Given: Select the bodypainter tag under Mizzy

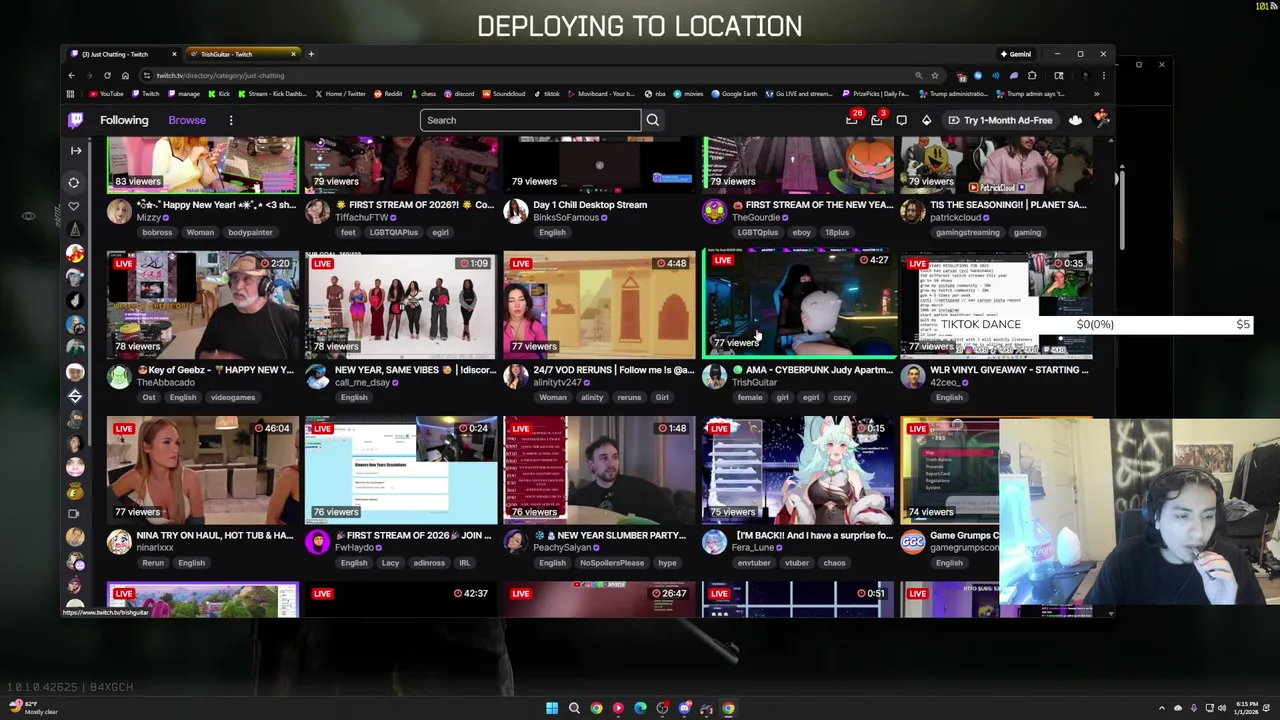Looking at the screenshot, I should click(250, 232).
